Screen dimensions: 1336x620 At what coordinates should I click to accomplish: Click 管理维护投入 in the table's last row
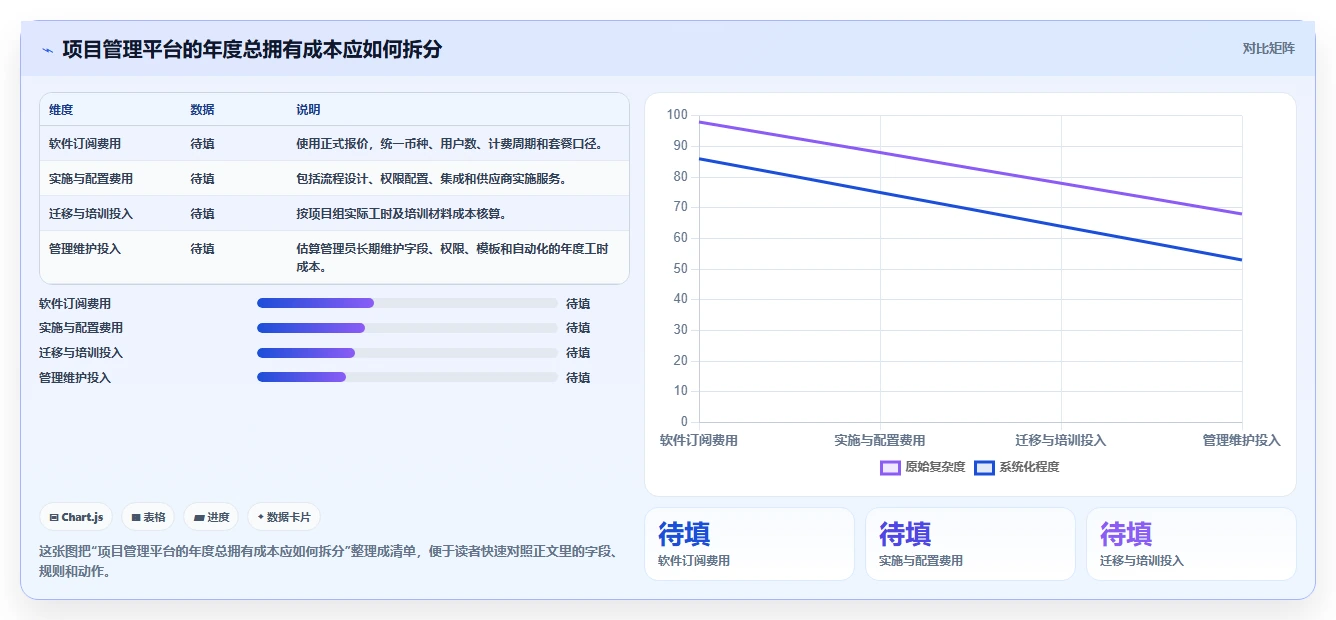click(85, 249)
